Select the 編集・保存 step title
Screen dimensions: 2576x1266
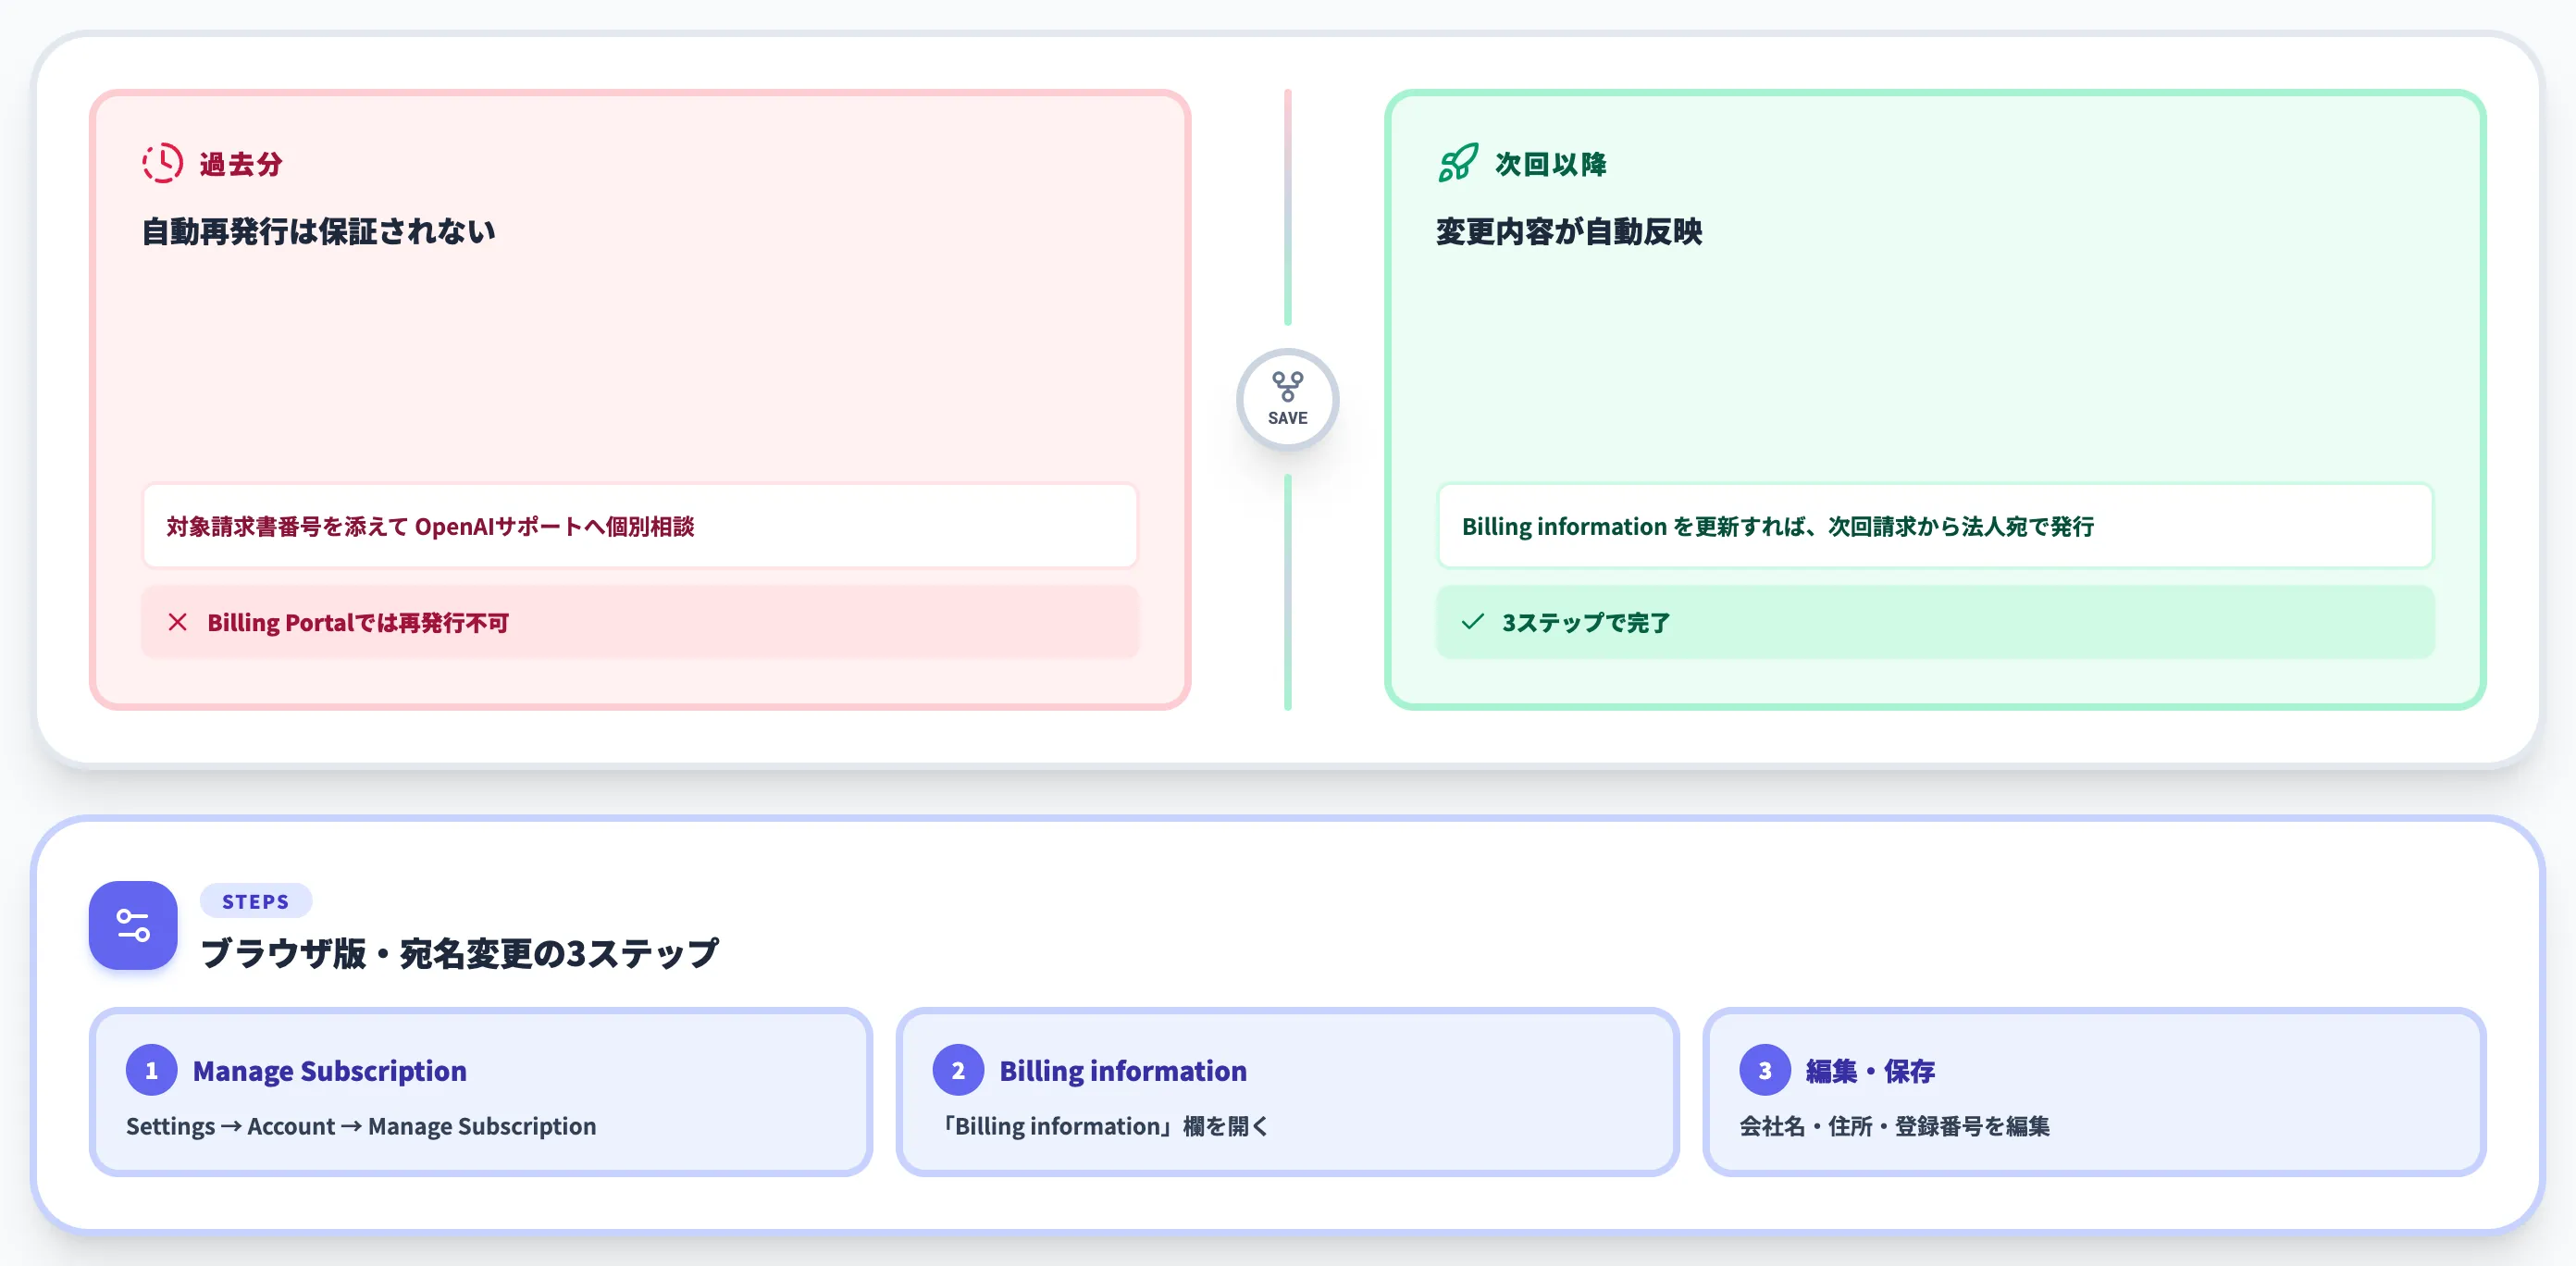(x=1870, y=1071)
